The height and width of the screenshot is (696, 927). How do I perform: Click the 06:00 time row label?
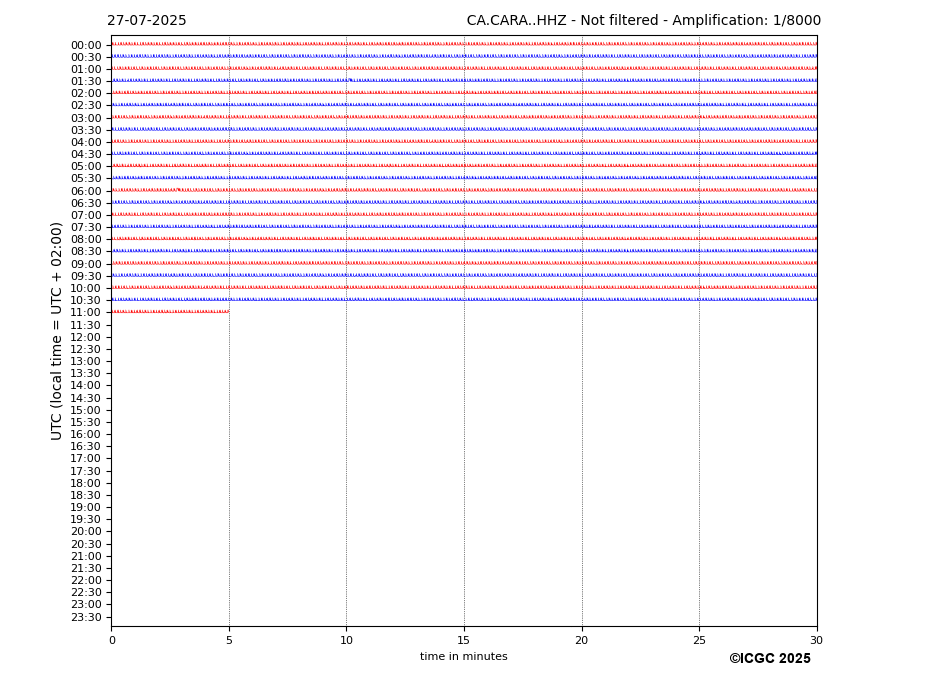pos(86,192)
